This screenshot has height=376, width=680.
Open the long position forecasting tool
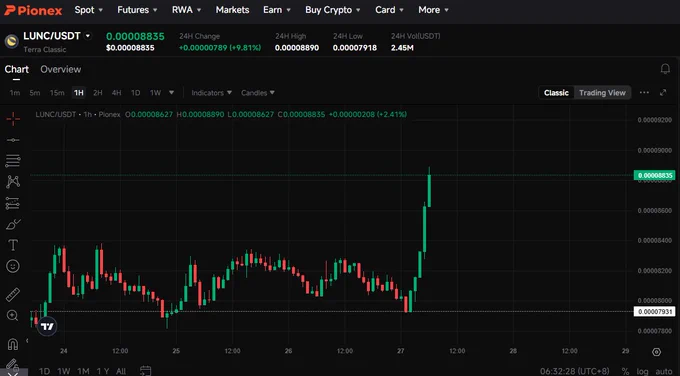(13, 203)
